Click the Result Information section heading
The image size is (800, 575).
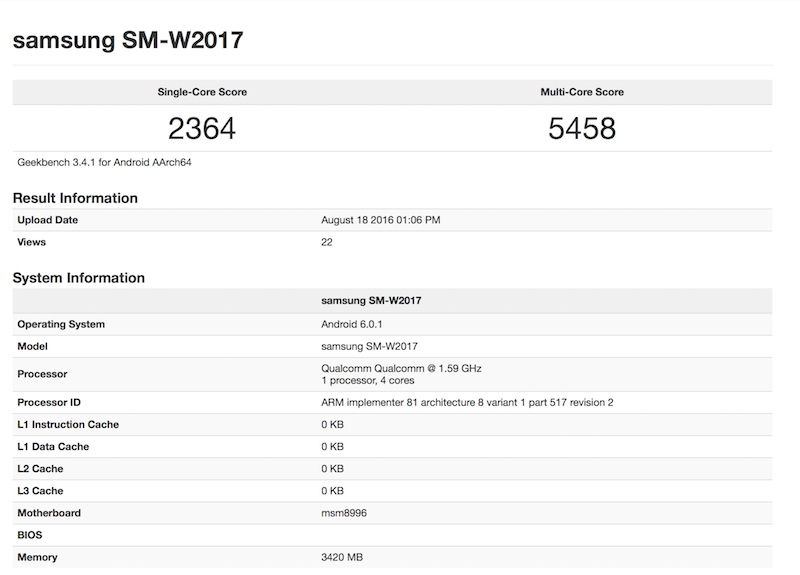75,198
